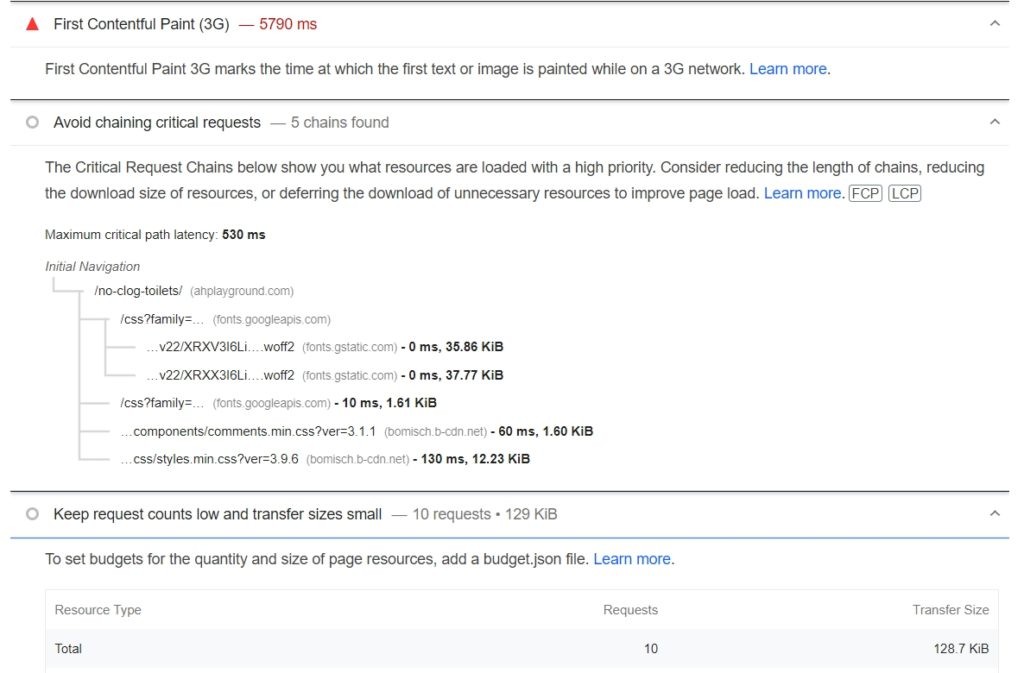Open Learn more link about budget.json file
Image resolution: width=1024 pixels, height=673 pixels.
click(631, 559)
